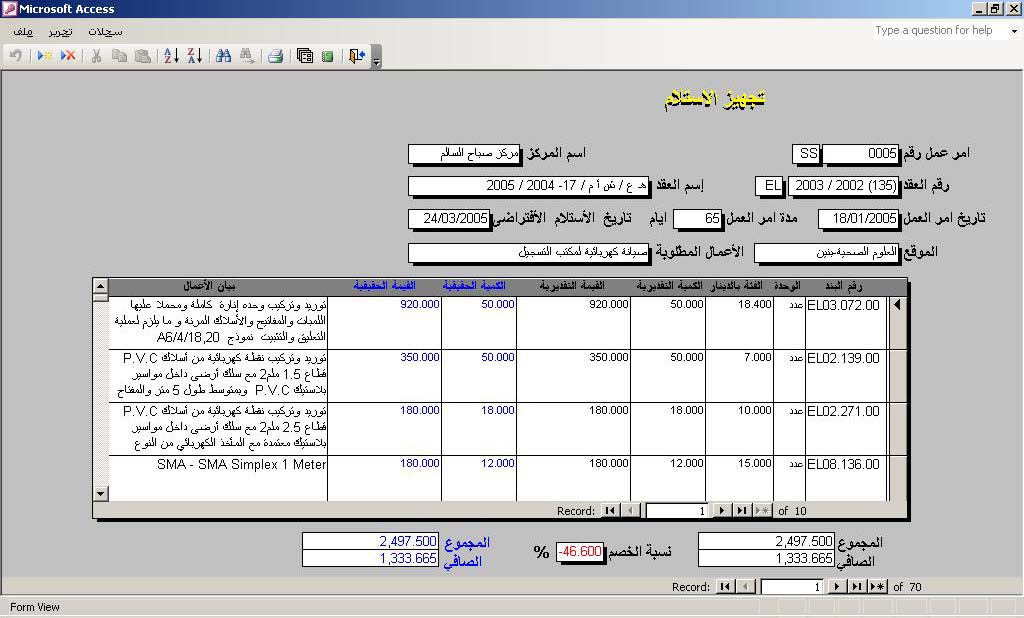Image resolution: width=1024 pixels, height=618 pixels.
Task: Click the Delete Record toolbar icon
Action: pyautogui.click(x=68, y=56)
